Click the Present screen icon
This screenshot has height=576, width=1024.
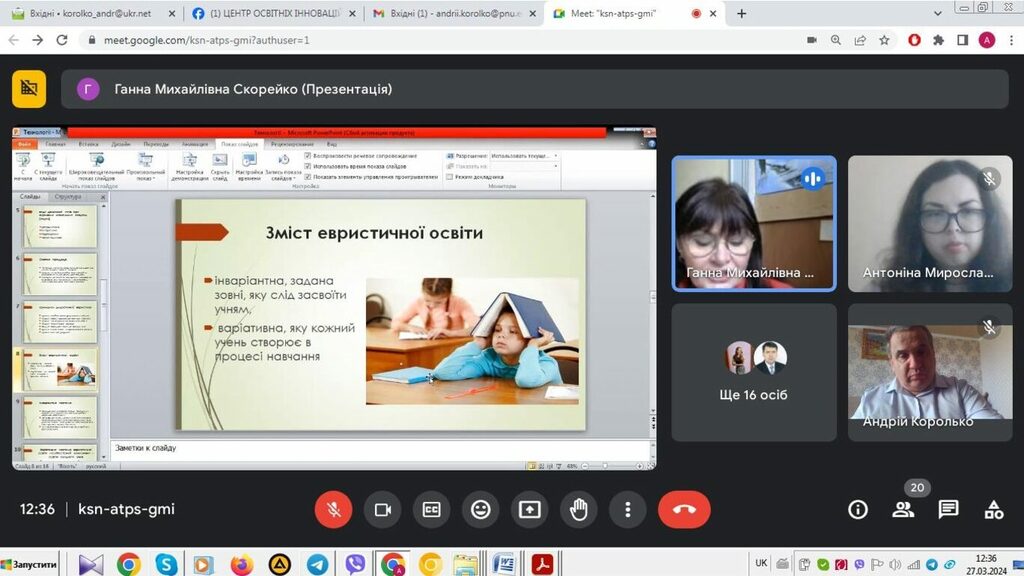pos(529,509)
